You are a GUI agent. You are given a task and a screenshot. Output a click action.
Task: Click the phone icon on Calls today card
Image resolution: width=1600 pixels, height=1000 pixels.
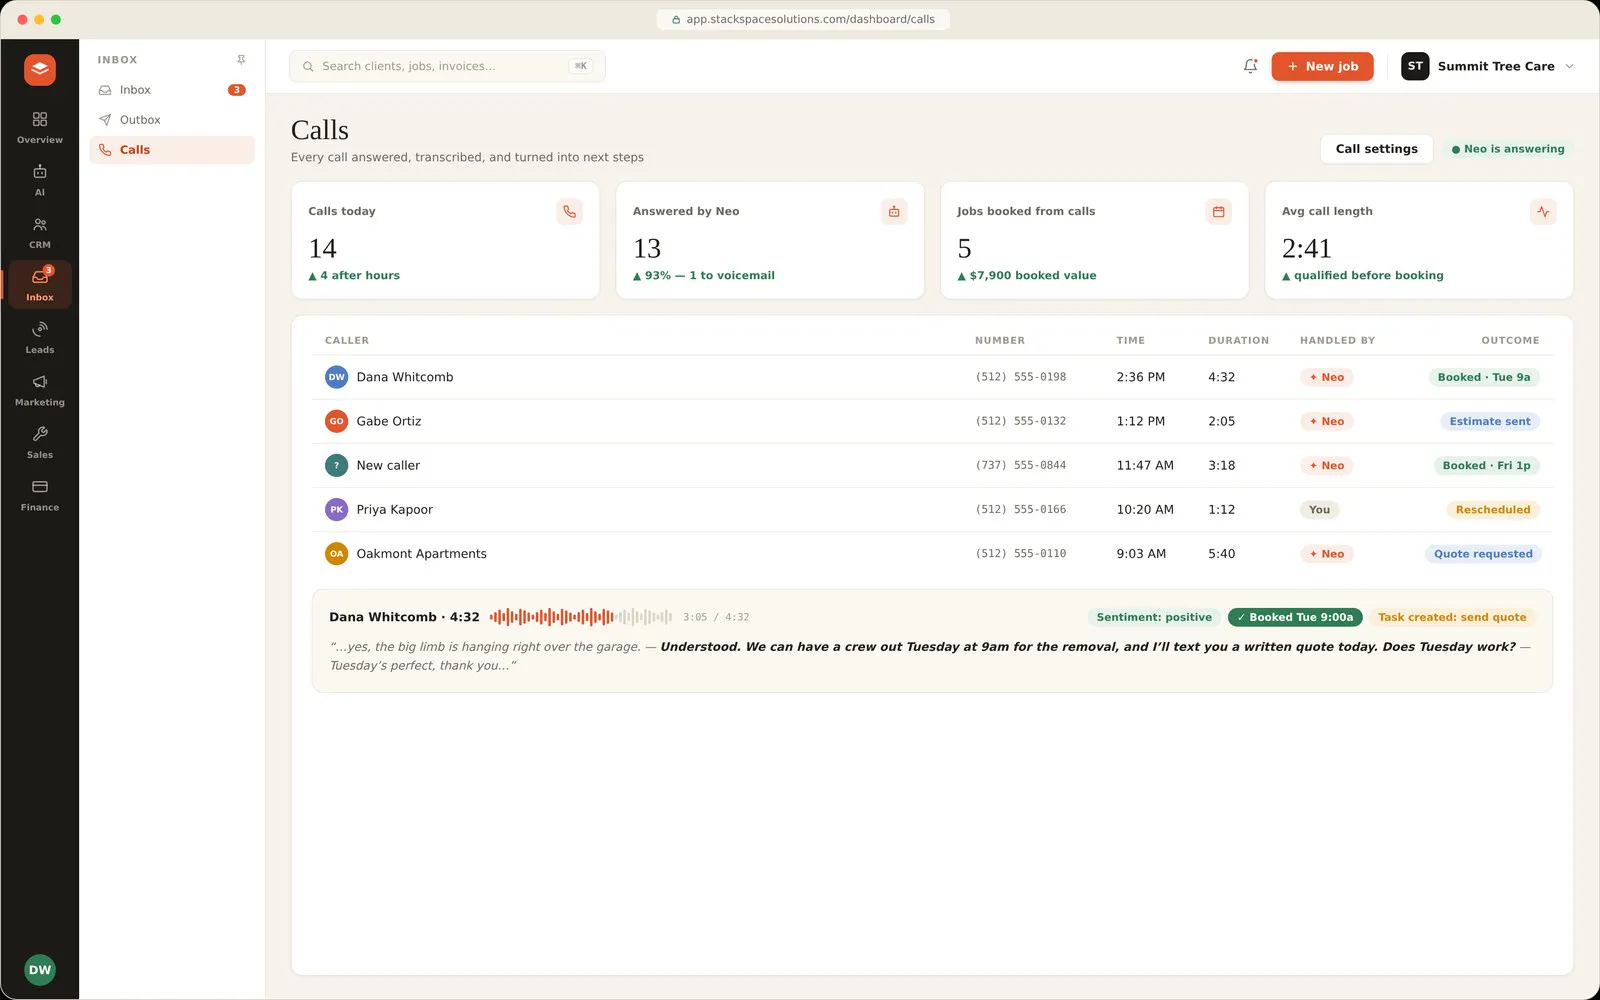coord(569,212)
